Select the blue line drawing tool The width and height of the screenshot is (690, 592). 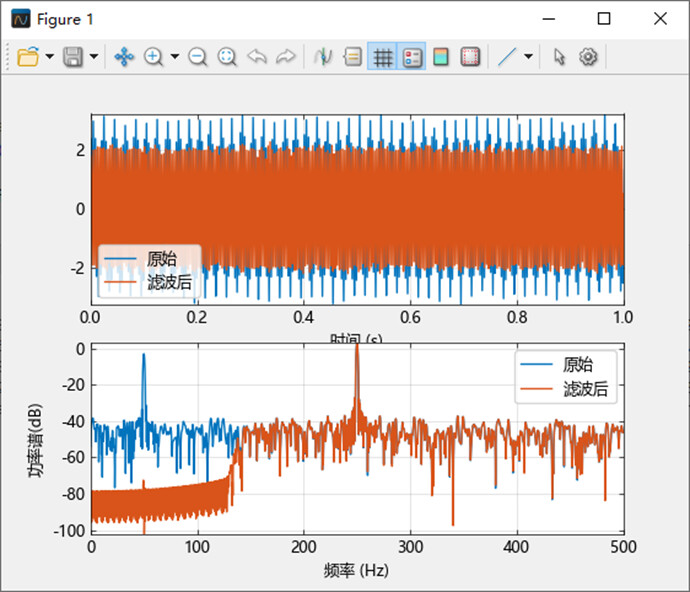[507, 57]
